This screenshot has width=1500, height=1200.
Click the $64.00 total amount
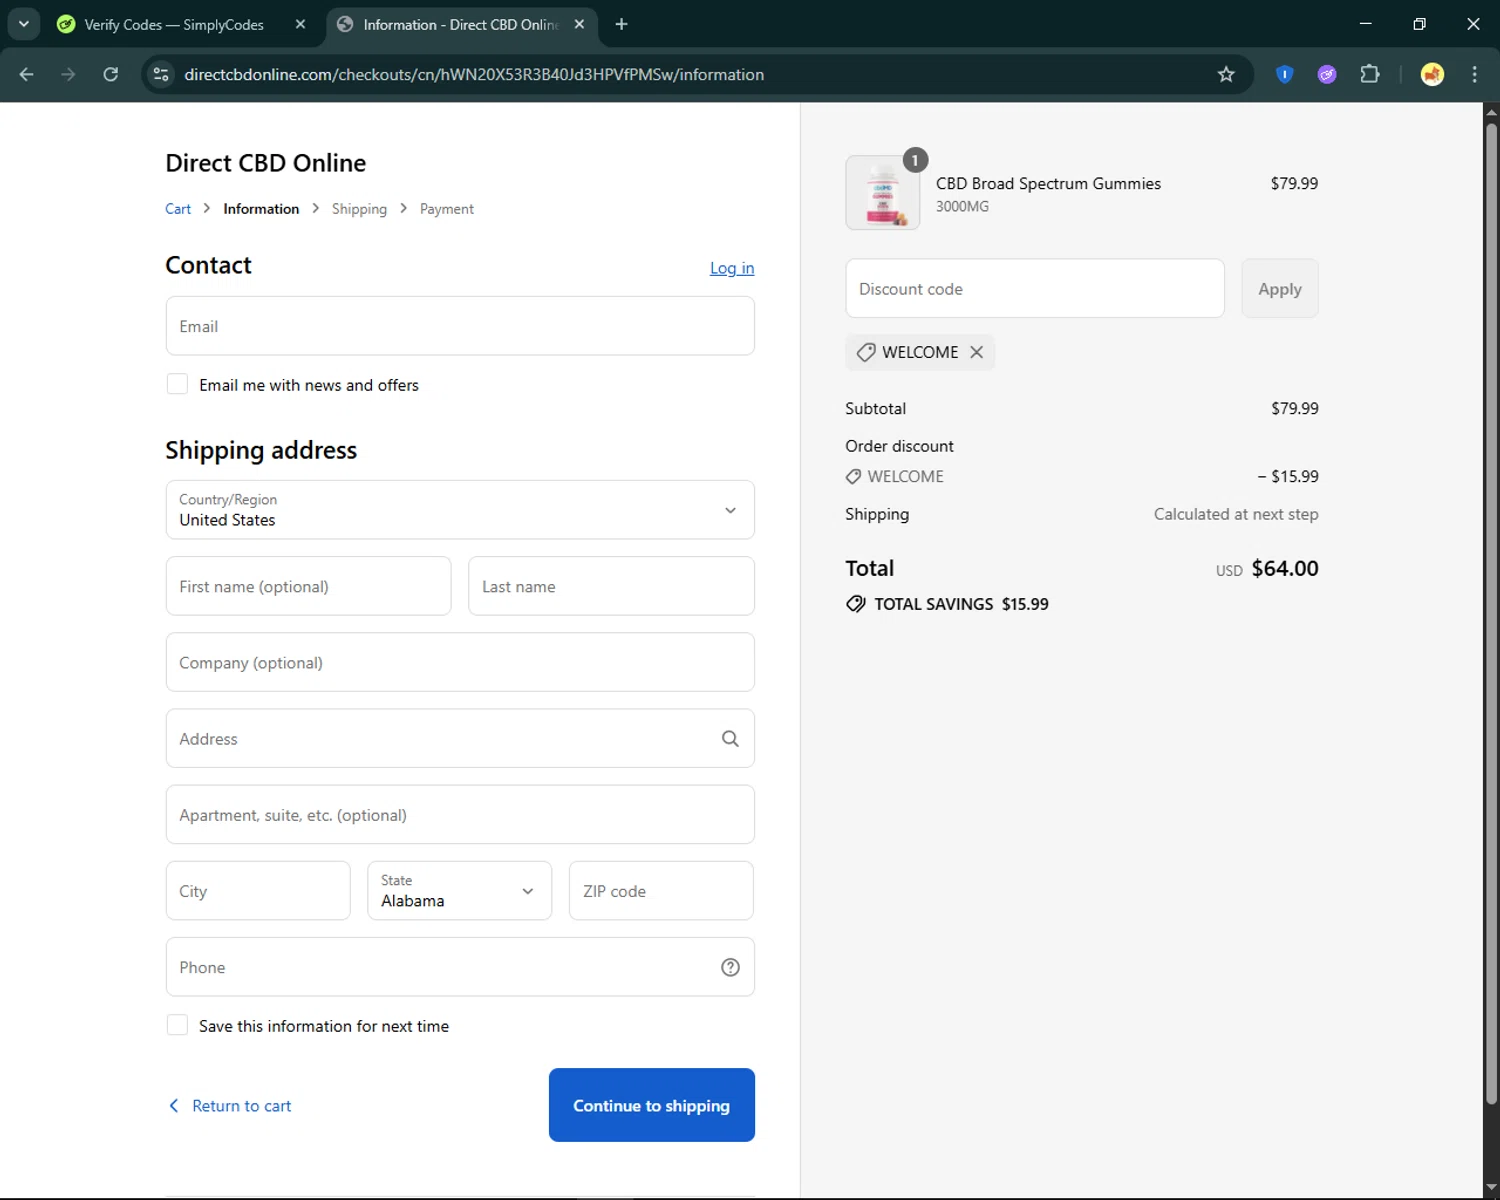1285,569
